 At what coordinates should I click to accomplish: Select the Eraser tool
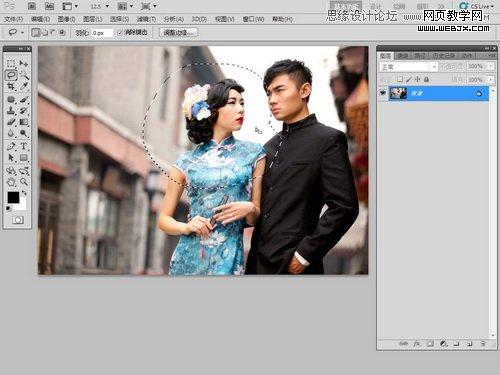pyautogui.click(x=11, y=122)
